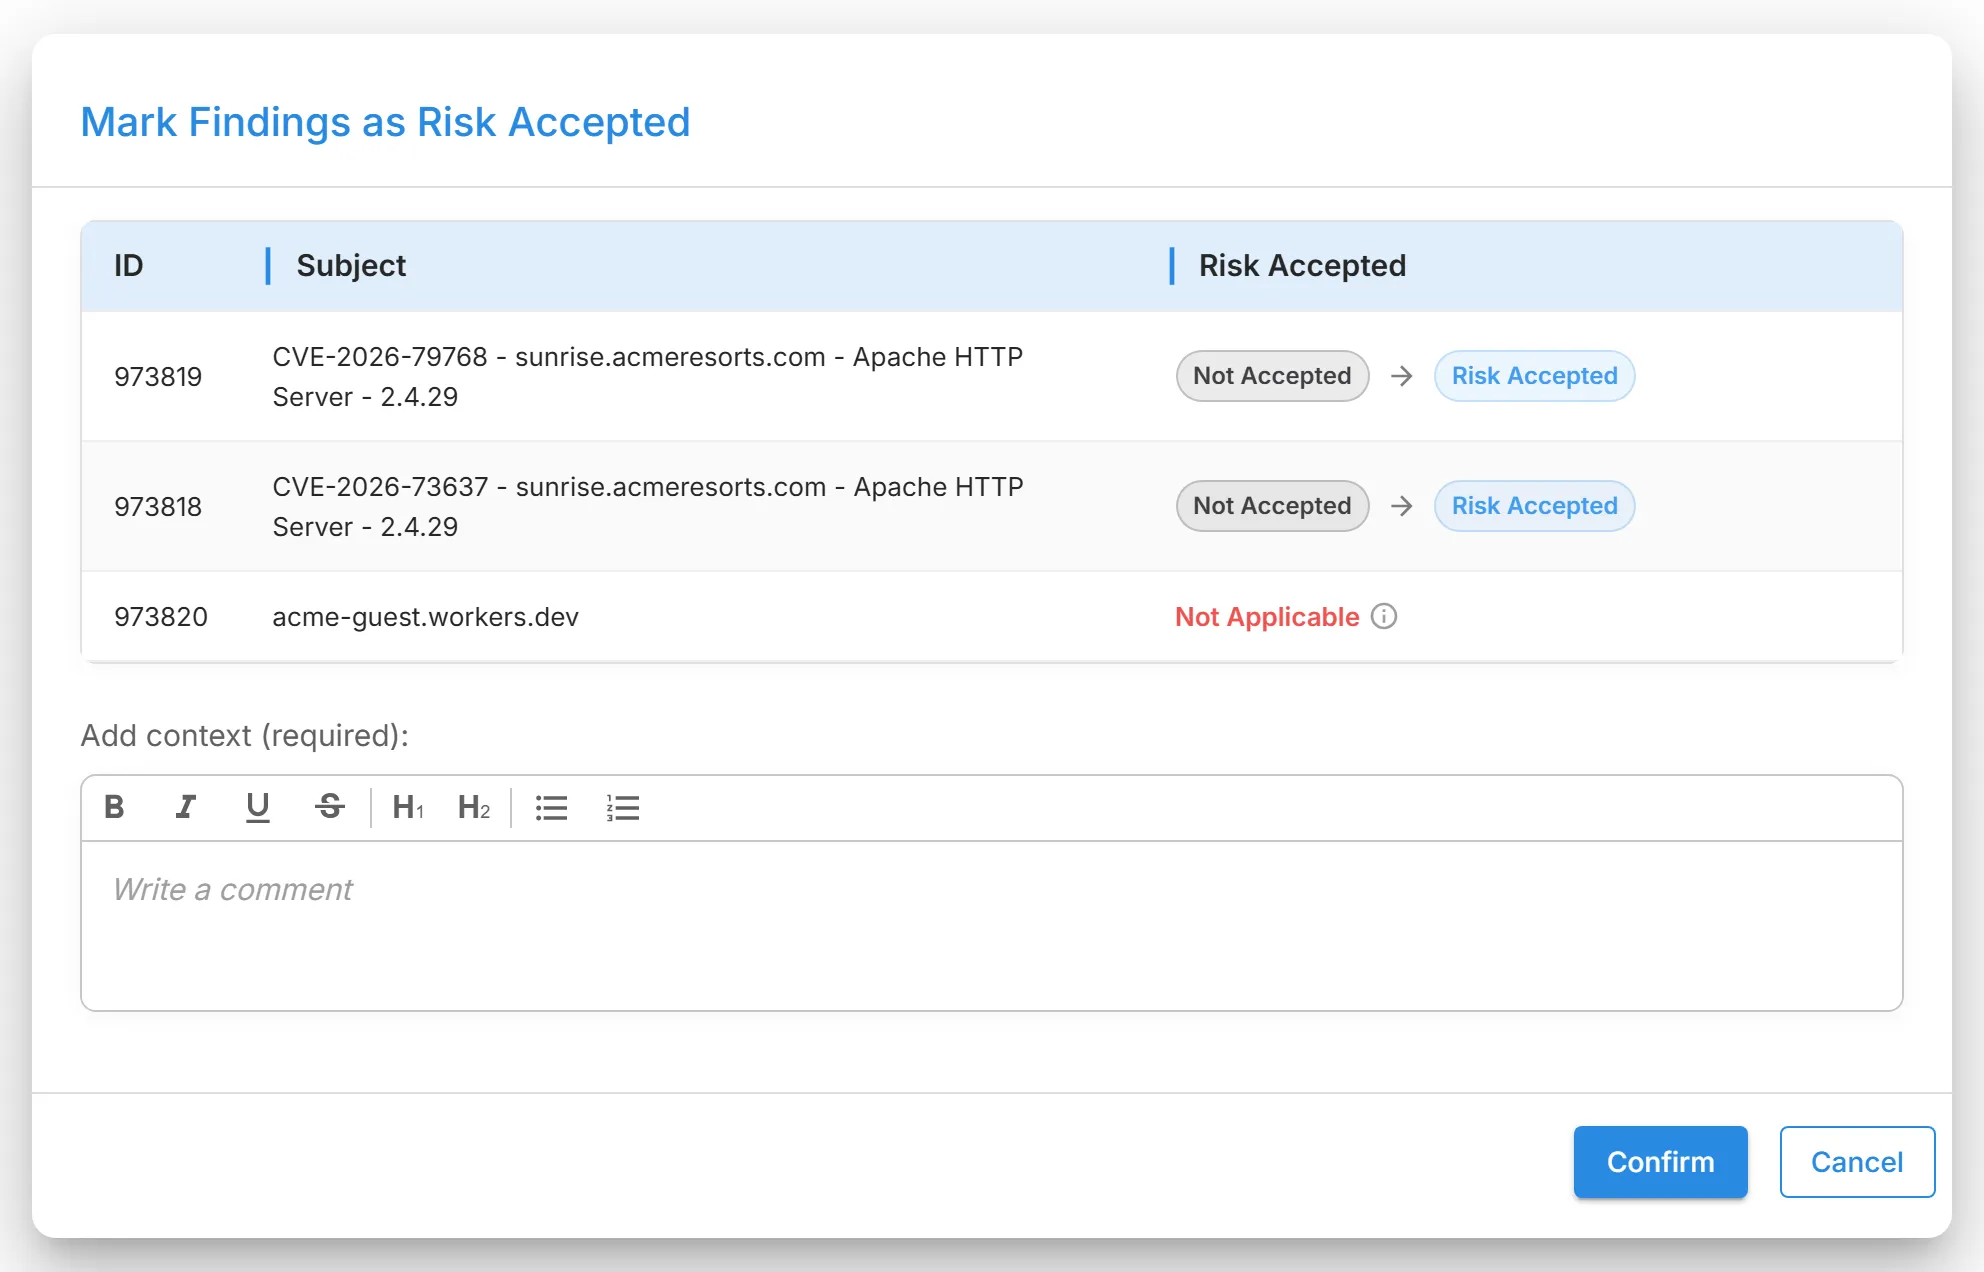This screenshot has width=1984, height=1272.
Task: Click the Not Applicable status text
Action: (x=1267, y=617)
